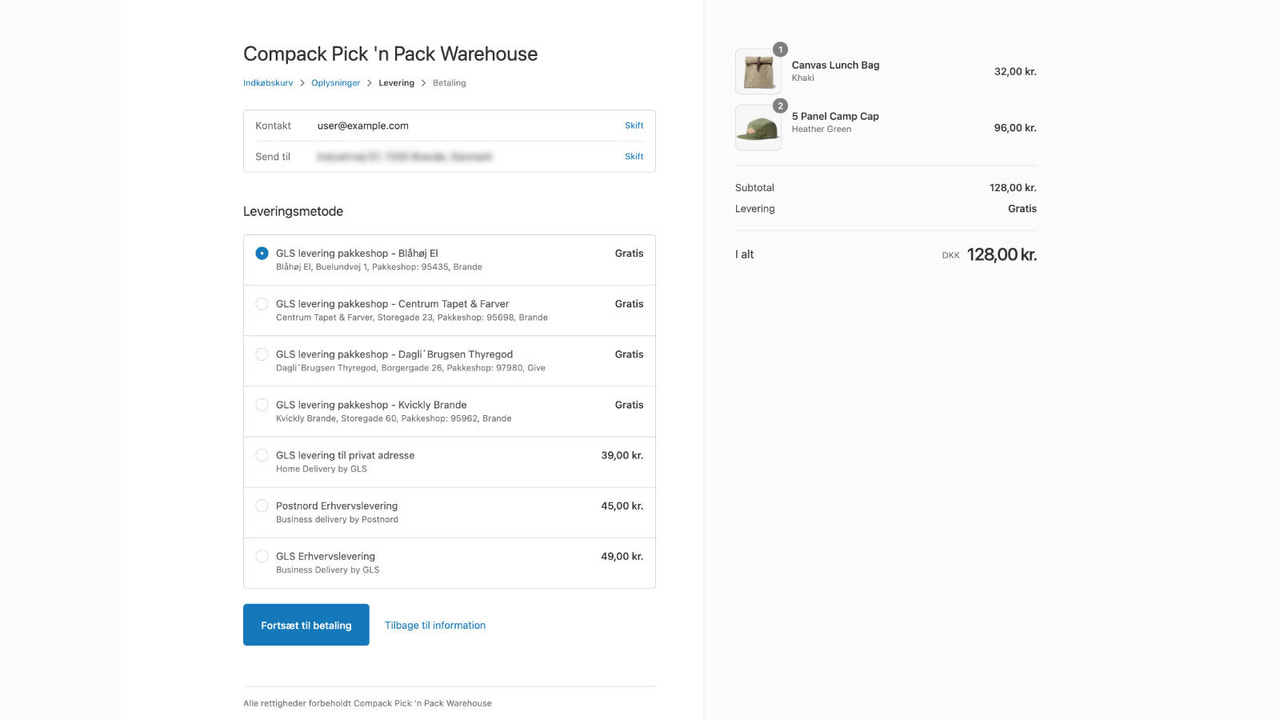Click Skift next to Kontakt email

634,125
